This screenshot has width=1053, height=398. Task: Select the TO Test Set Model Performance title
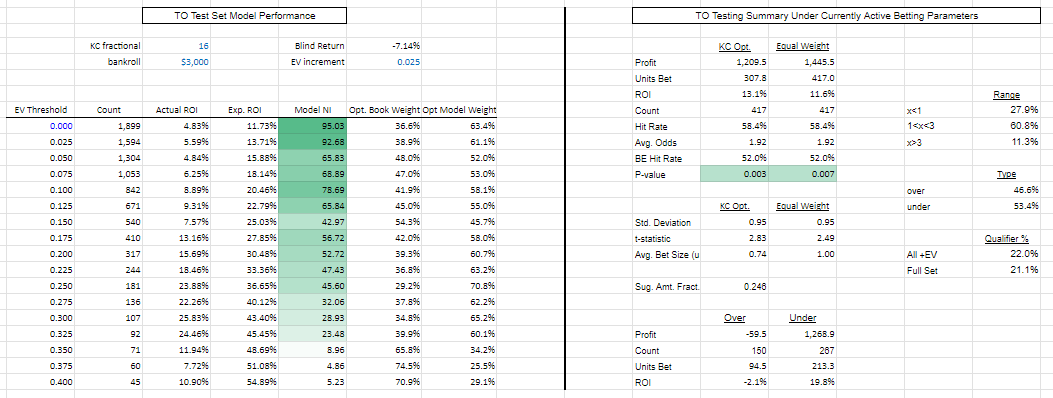coord(244,15)
